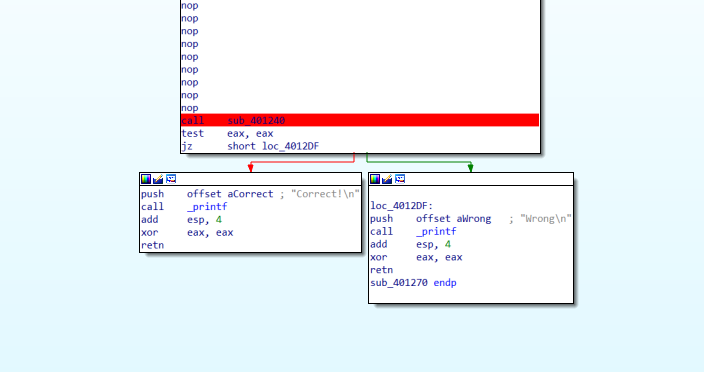Click the color icon on loc_4012DF block
The image size is (704, 372).
pyautogui.click(x=375, y=179)
